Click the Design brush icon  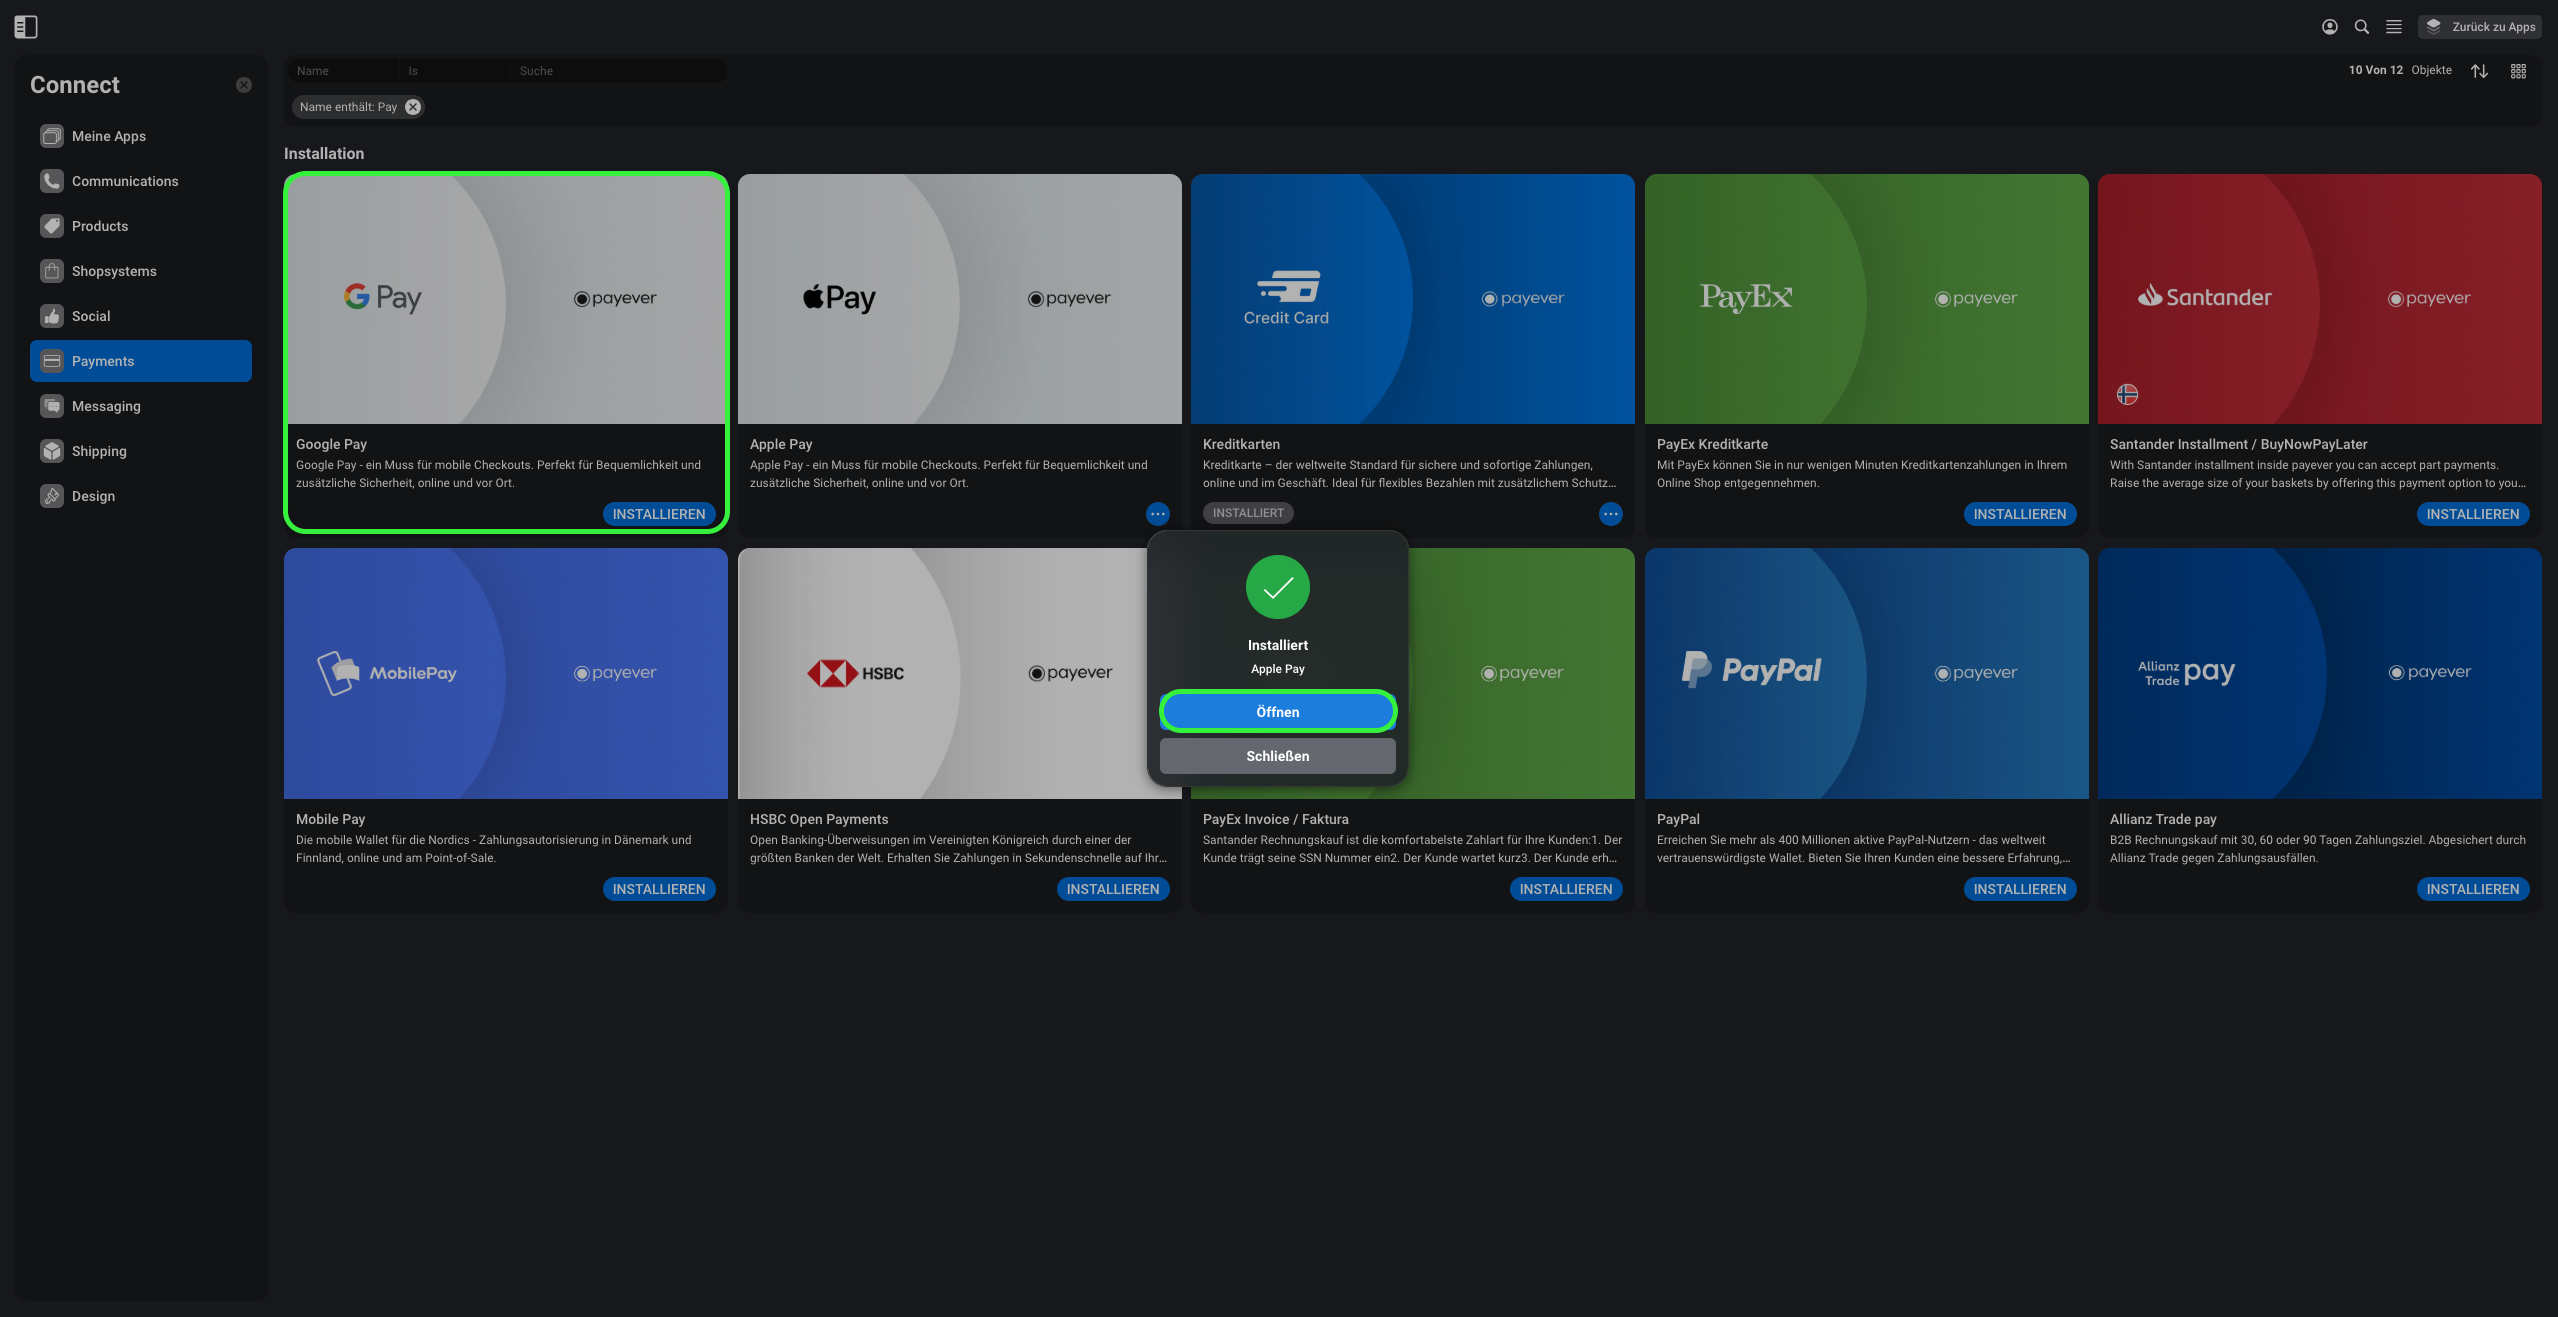coord(52,496)
